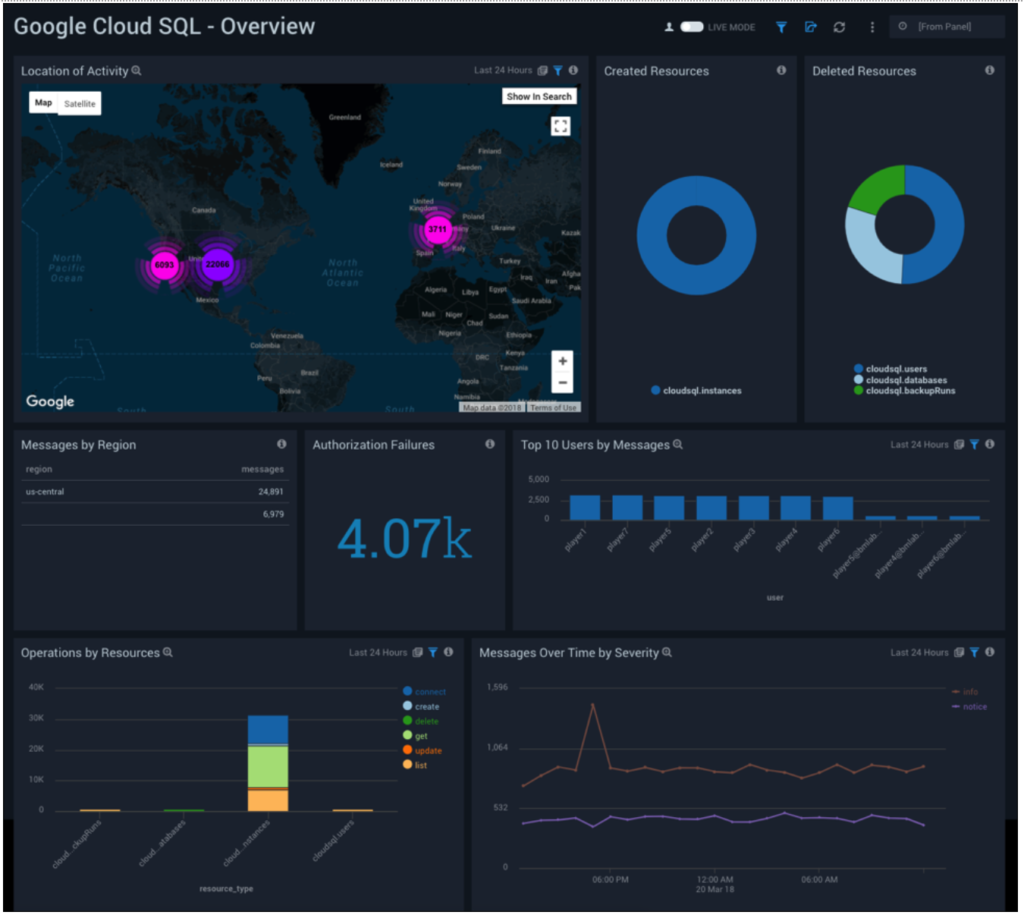Image resolution: width=1024 pixels, height=915 pixels.
Task: Click copy icon in Messages Over Time panel
Action: [959, 652]
